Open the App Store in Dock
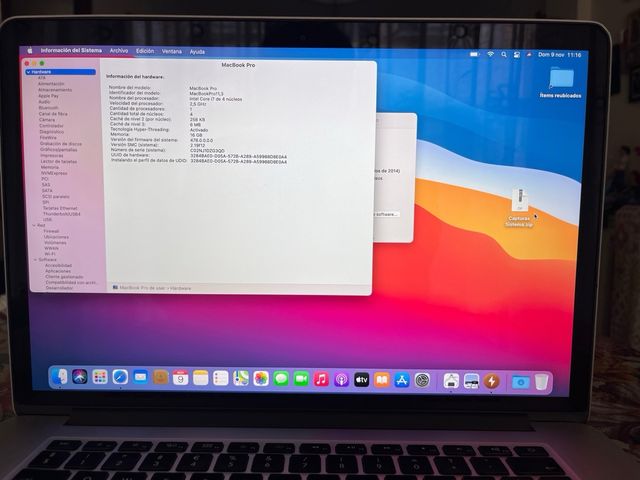 [402, 380]
